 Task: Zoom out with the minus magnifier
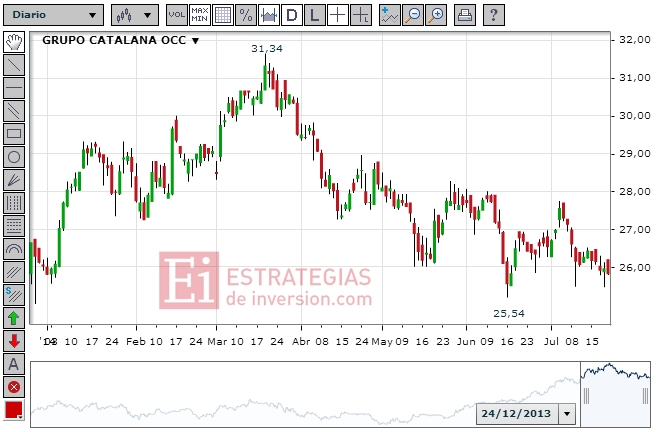(413, 15)
